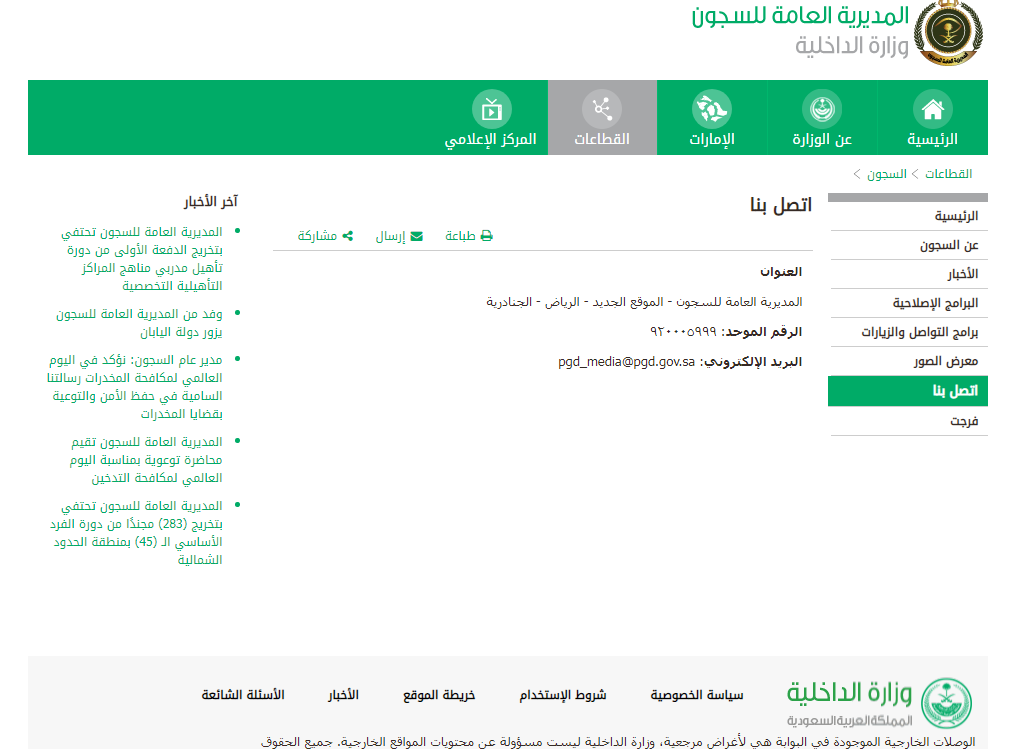The height and width of the screenshot is (749, 1032).
Task: Click the pgd_media@pgd.gov.sa email address
Action: pyautogui.click(x=627, y=361)
